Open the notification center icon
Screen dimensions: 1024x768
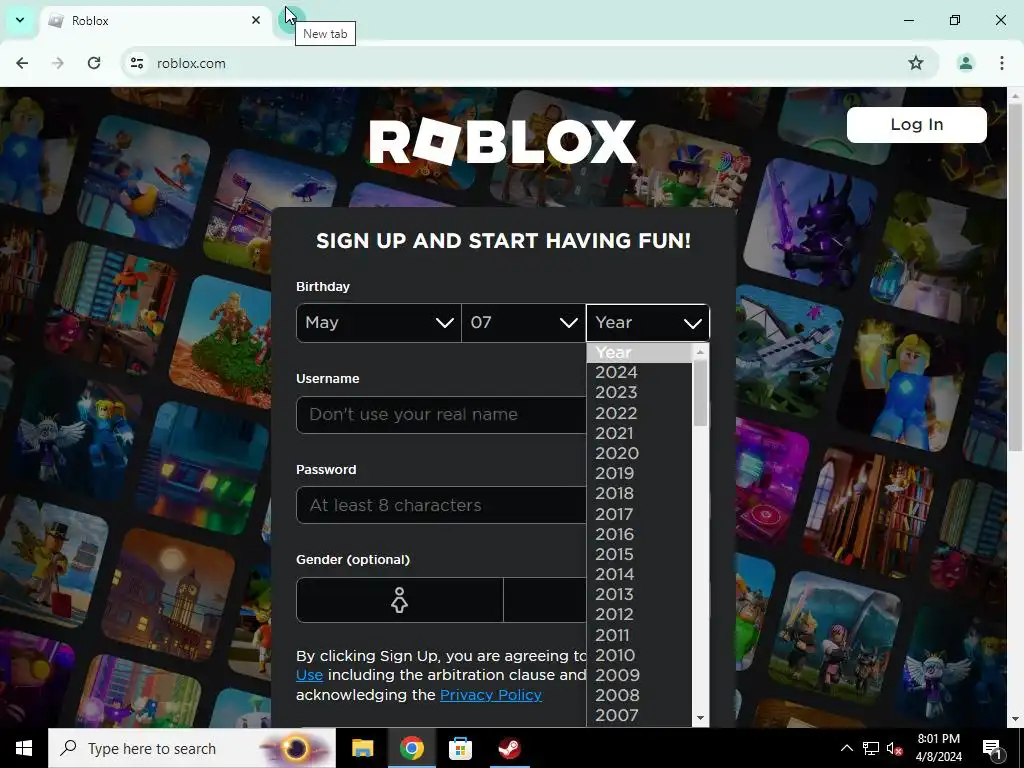(x=993, y=748)
